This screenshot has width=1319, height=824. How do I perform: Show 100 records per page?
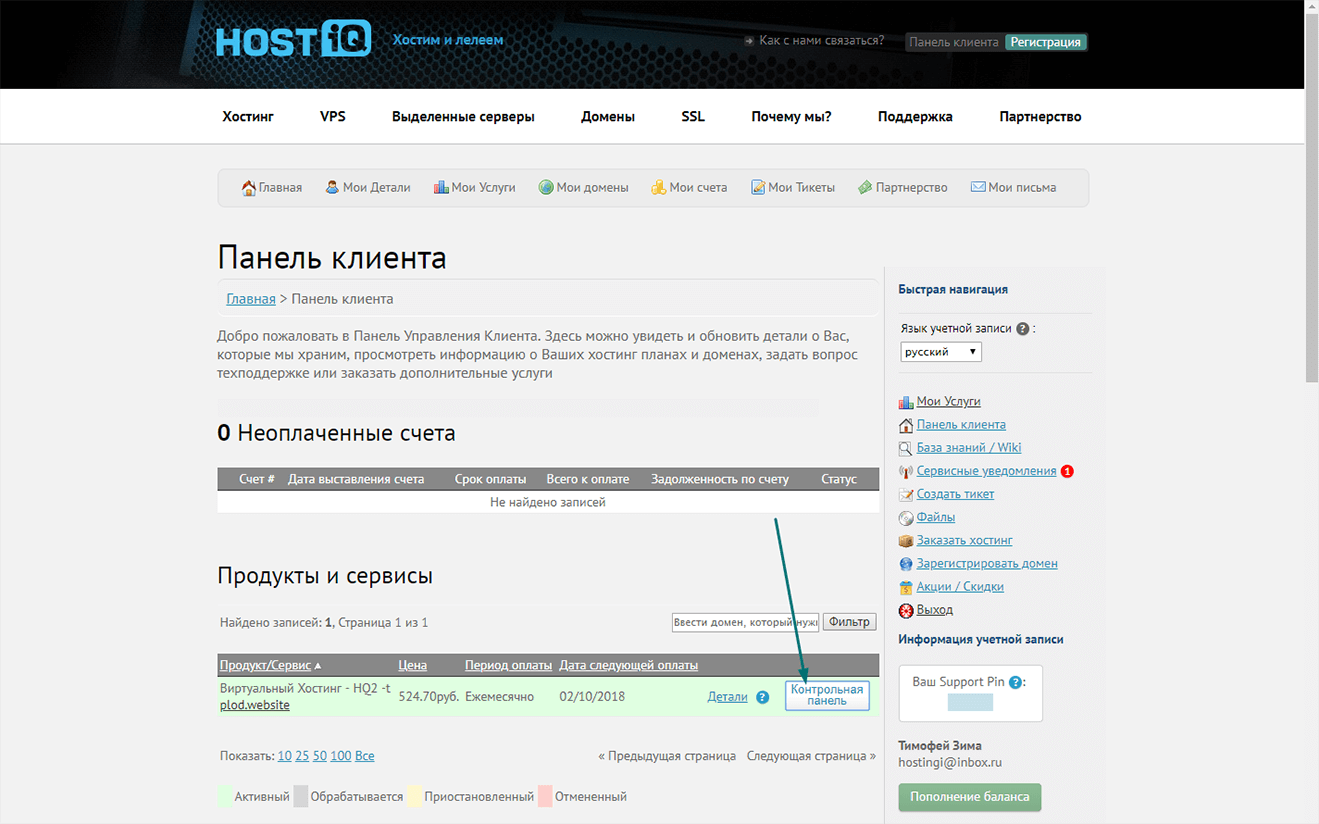point(341,756)
